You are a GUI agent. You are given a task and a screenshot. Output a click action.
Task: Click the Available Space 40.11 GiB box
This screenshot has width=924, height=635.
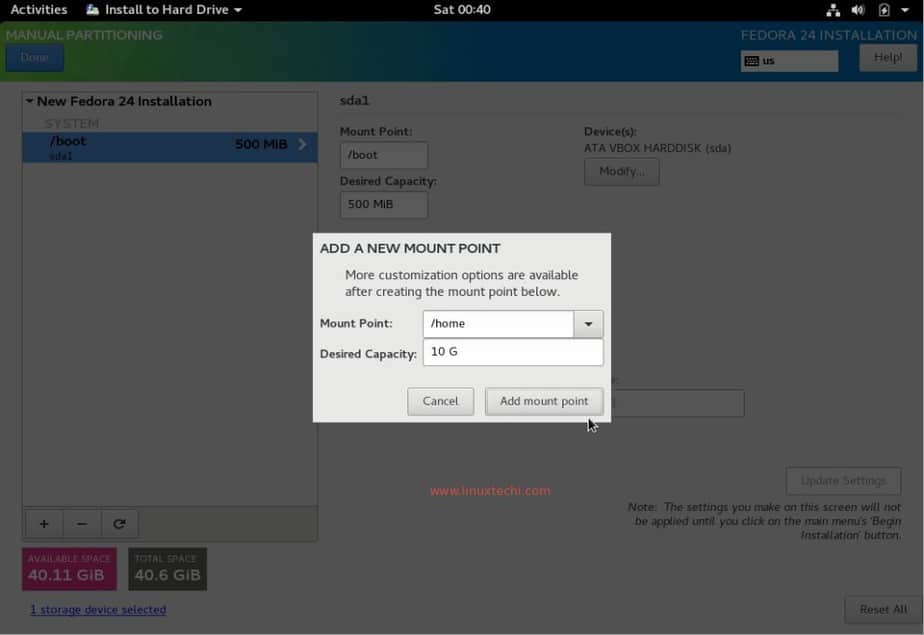coord(70,569)
